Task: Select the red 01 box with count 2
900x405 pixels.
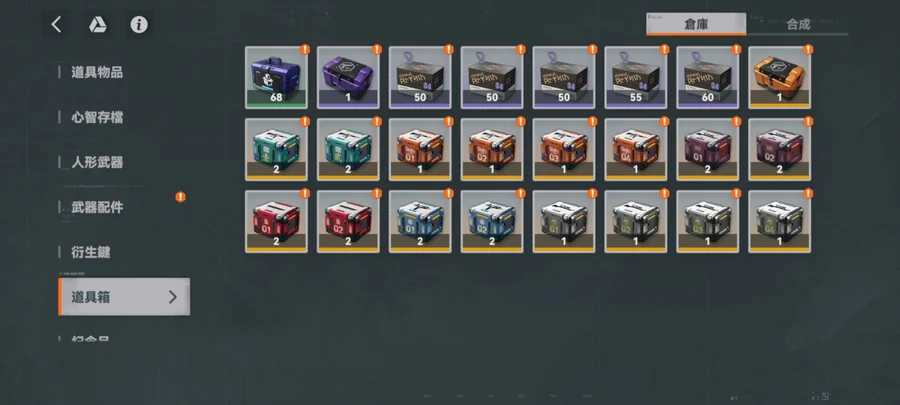Action: [x=276, y=221]
